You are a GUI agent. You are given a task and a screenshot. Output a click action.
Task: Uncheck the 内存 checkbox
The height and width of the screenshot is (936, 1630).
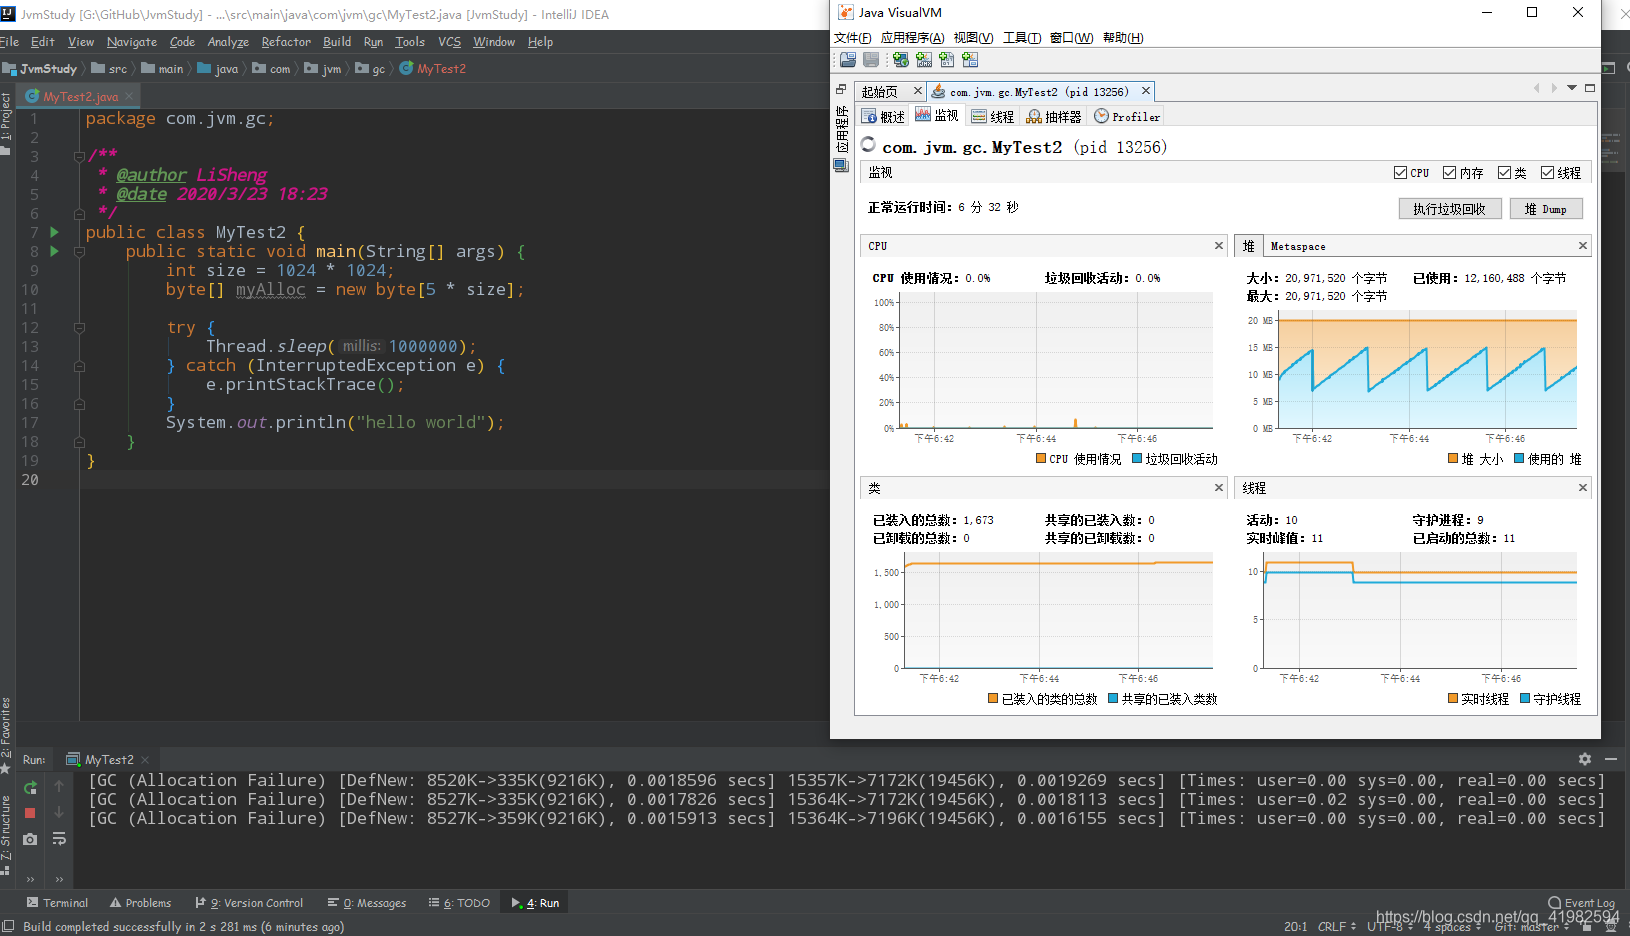click(x=1449, y=173)
